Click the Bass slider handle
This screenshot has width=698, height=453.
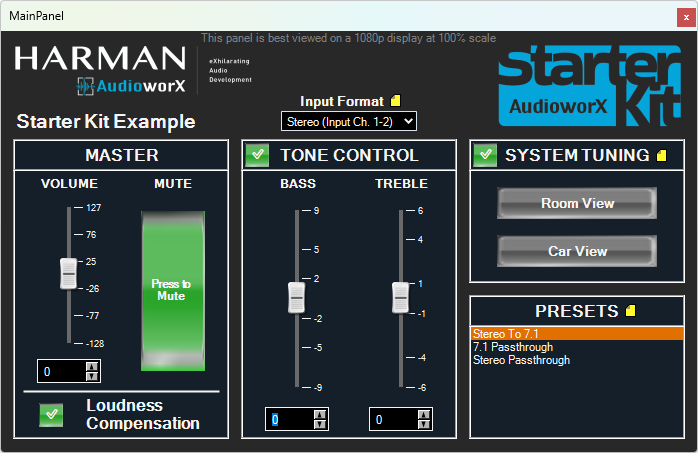(296, 297)
